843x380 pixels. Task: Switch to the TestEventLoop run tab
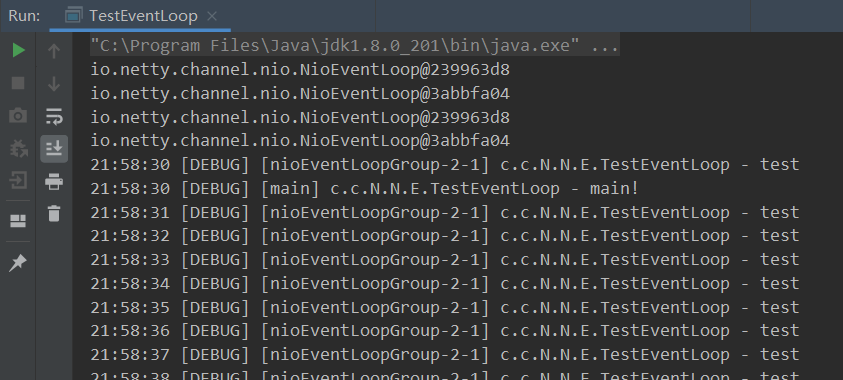point(140,16)
